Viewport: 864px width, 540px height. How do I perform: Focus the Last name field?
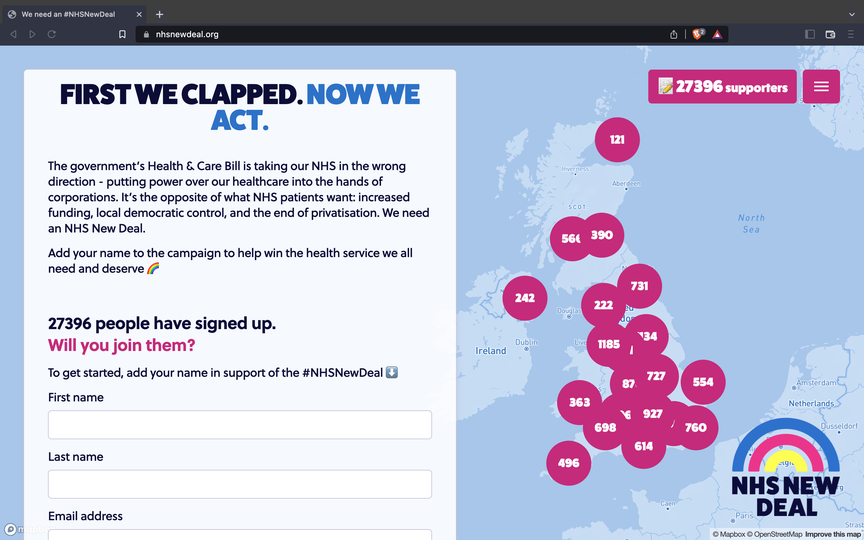point(240,484)
